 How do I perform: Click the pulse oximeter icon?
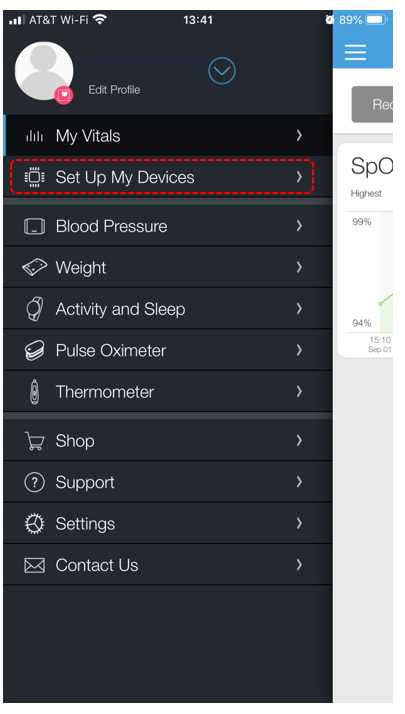(x=34, y=350)
